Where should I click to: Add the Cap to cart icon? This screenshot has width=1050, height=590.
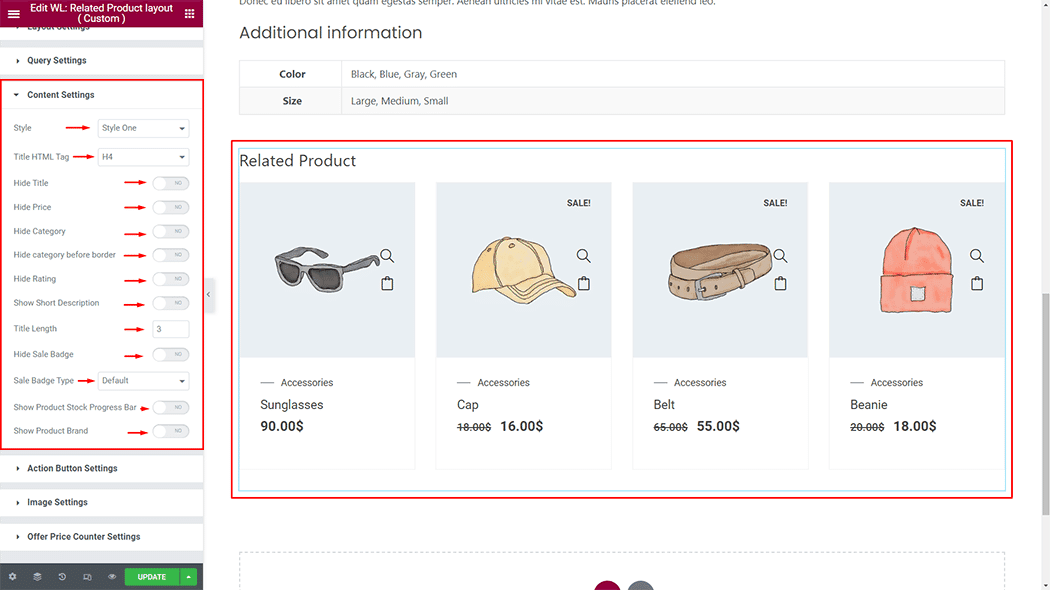pos(584,284)
